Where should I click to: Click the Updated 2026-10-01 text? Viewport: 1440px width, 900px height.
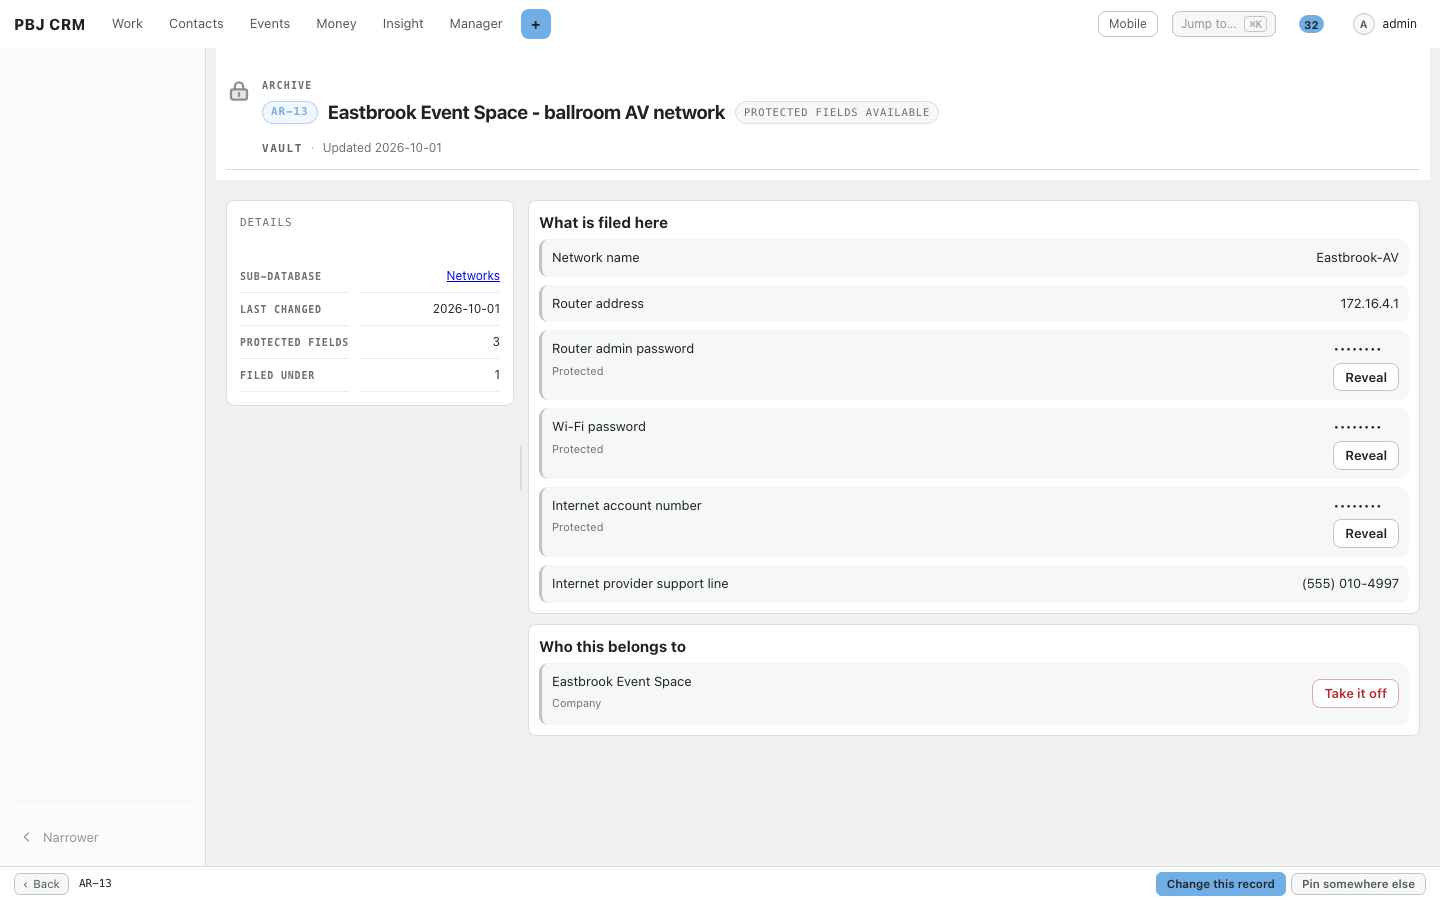[x=382, y=148]
